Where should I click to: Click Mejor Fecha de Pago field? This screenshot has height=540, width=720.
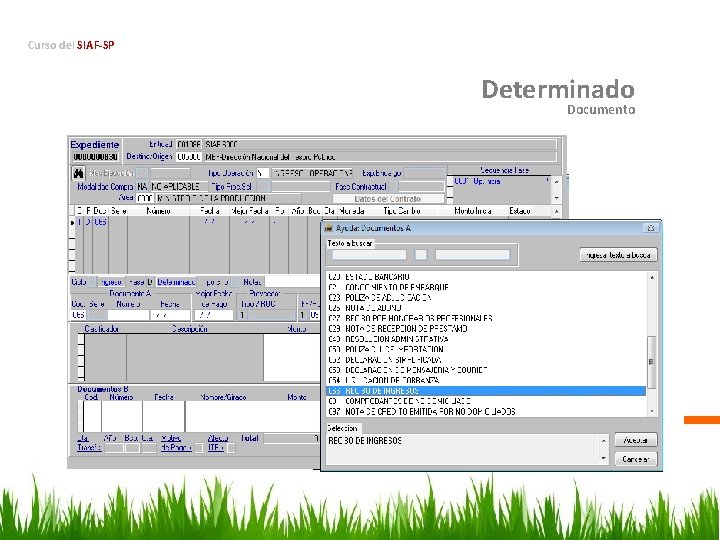click(214, 315)
